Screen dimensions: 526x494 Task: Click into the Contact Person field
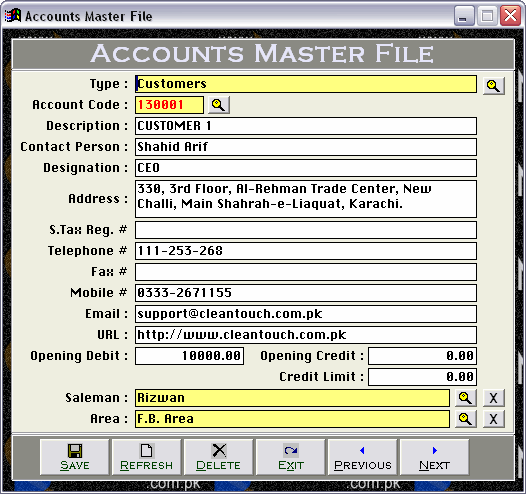point(306,147)
